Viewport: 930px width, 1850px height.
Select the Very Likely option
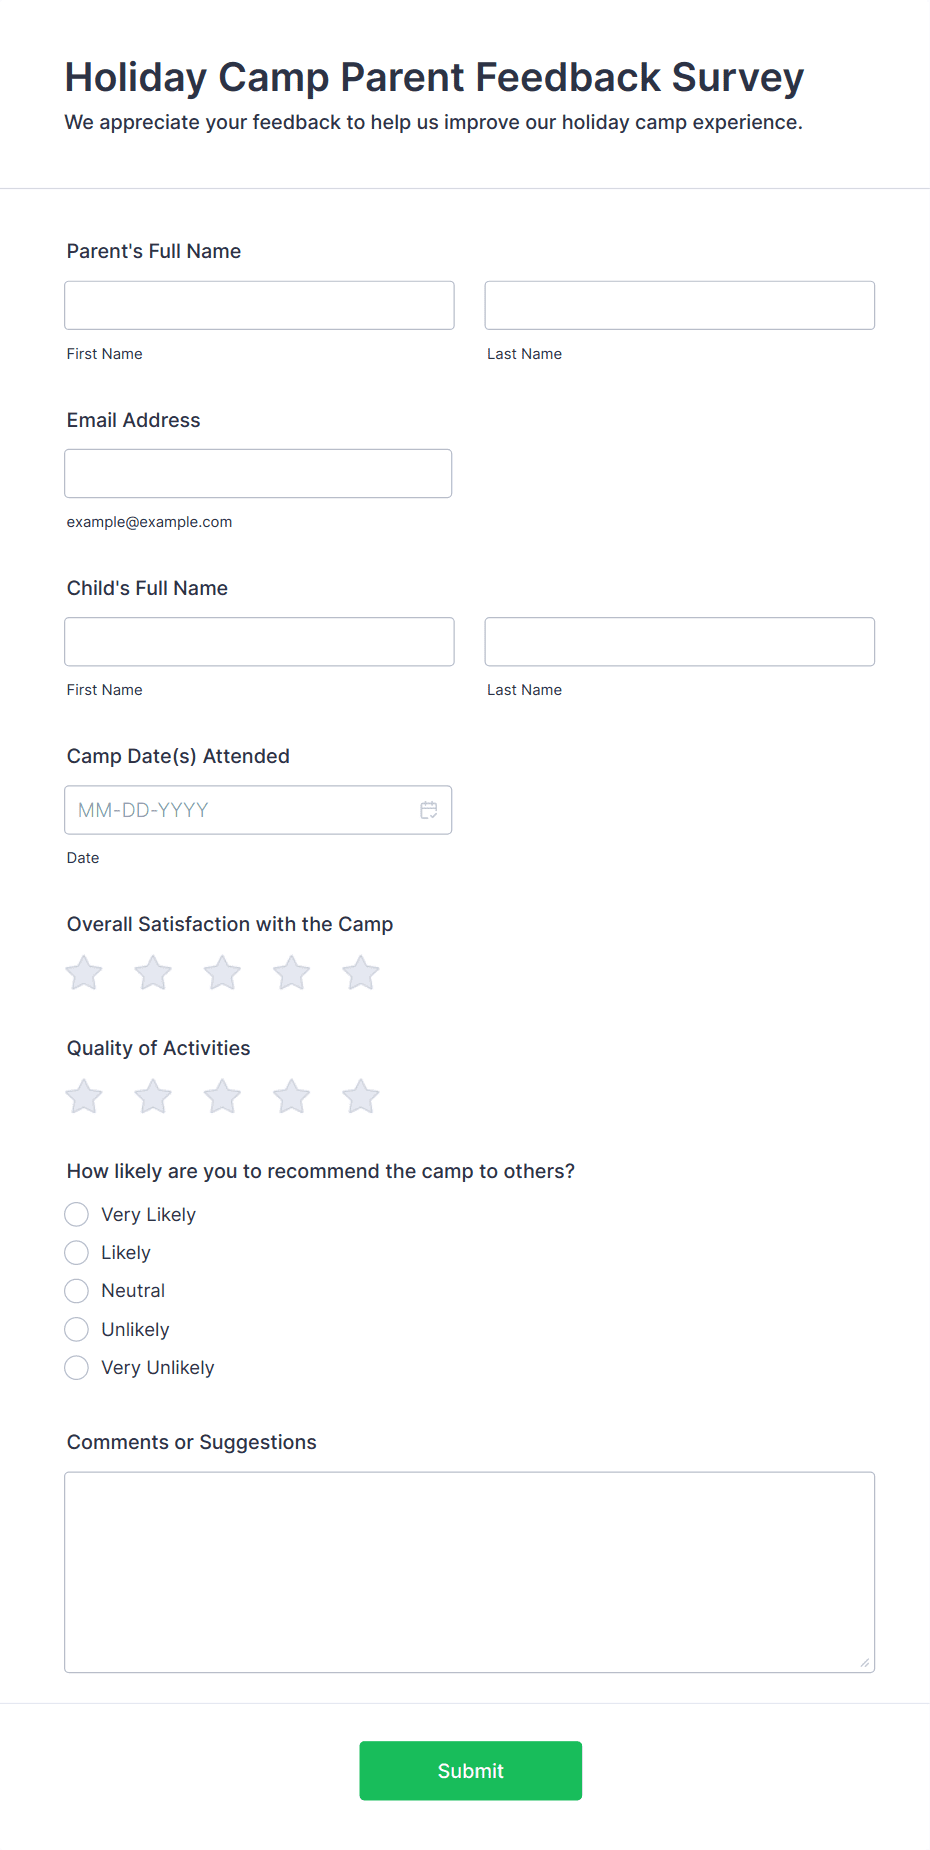77,1215
